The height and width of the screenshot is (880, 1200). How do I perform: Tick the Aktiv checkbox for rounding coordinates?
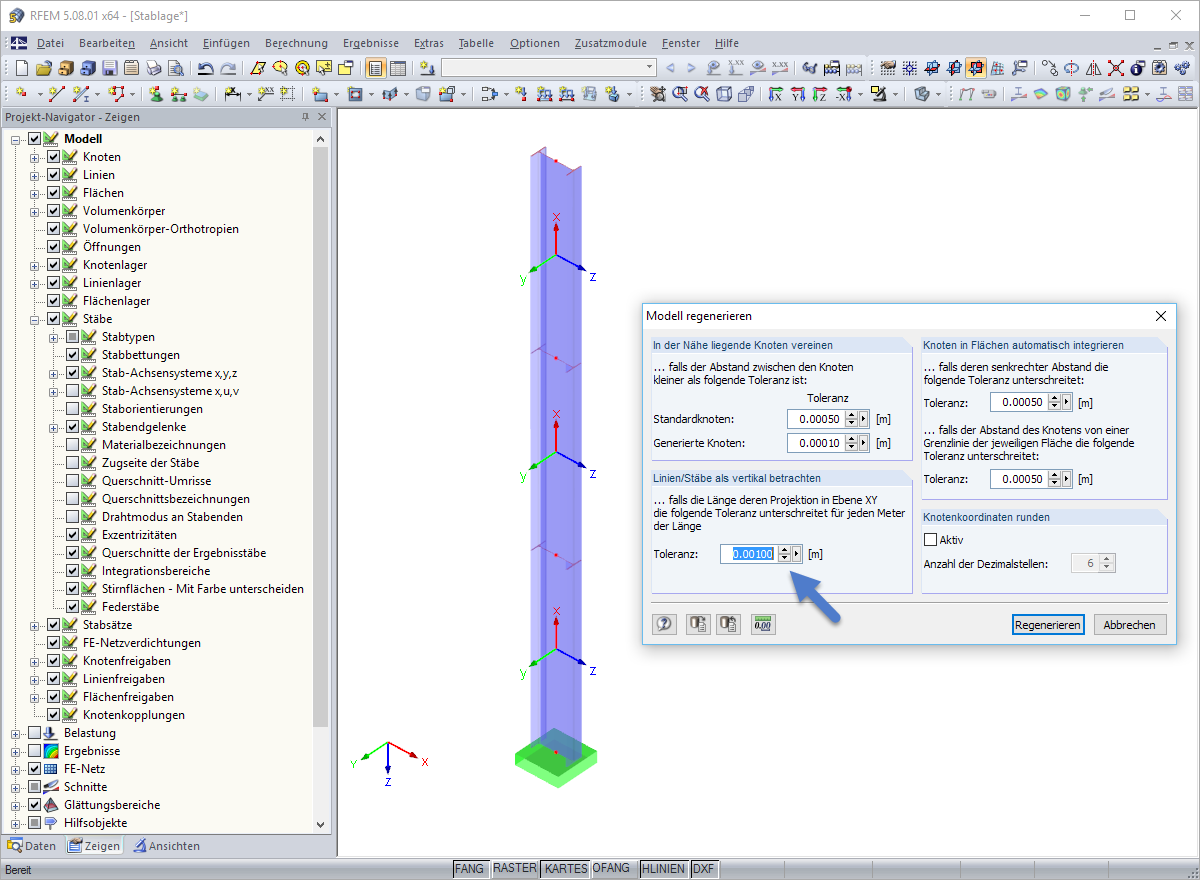931,539
